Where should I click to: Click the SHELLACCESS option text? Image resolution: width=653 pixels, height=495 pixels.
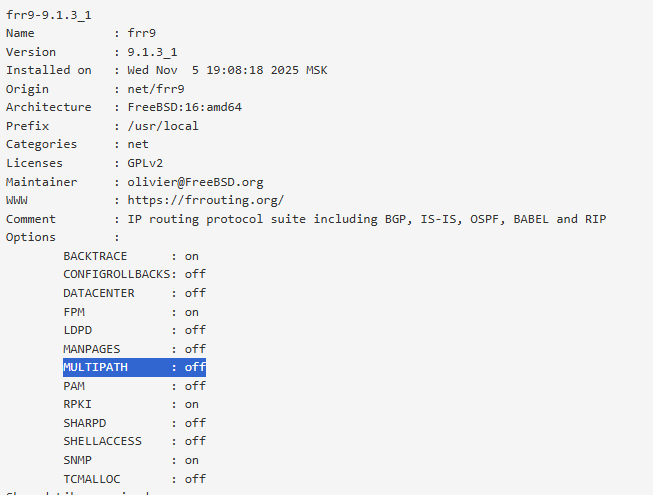[x=102, y=441]
